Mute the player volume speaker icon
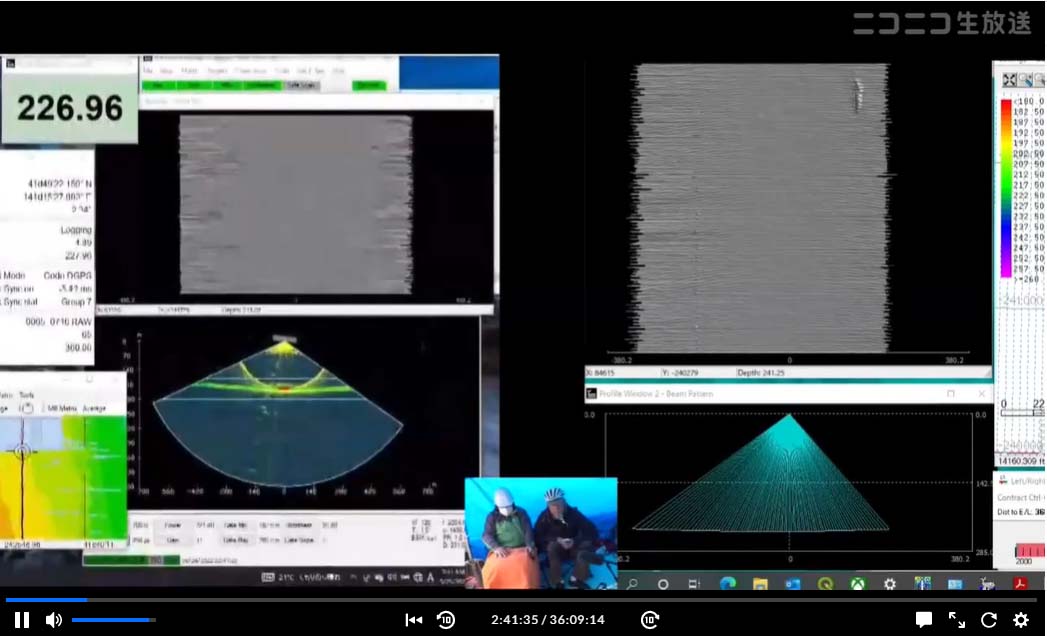Image resolution: width=1047 pixels, height=636 pixels. 53,620
